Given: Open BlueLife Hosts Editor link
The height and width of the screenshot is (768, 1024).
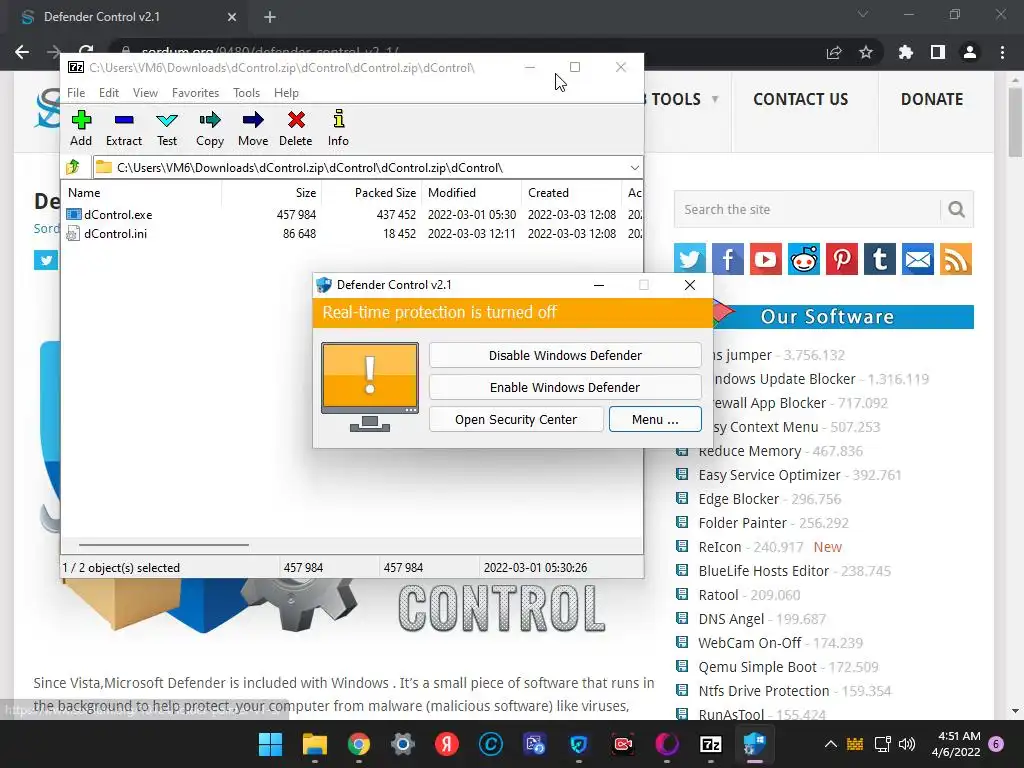Looking at the screenshot, I should (763, 571).
